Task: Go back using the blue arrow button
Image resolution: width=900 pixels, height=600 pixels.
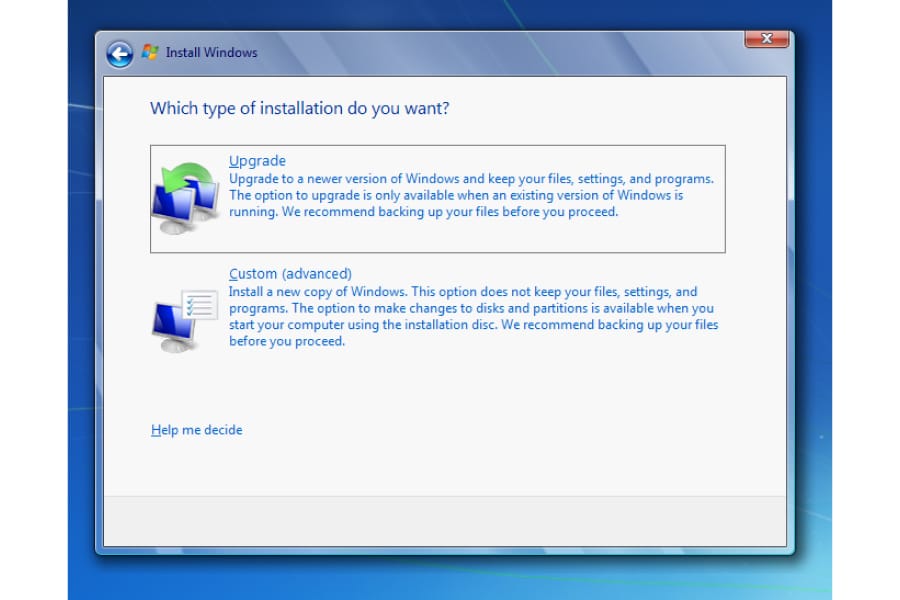Action: [119, 55]
